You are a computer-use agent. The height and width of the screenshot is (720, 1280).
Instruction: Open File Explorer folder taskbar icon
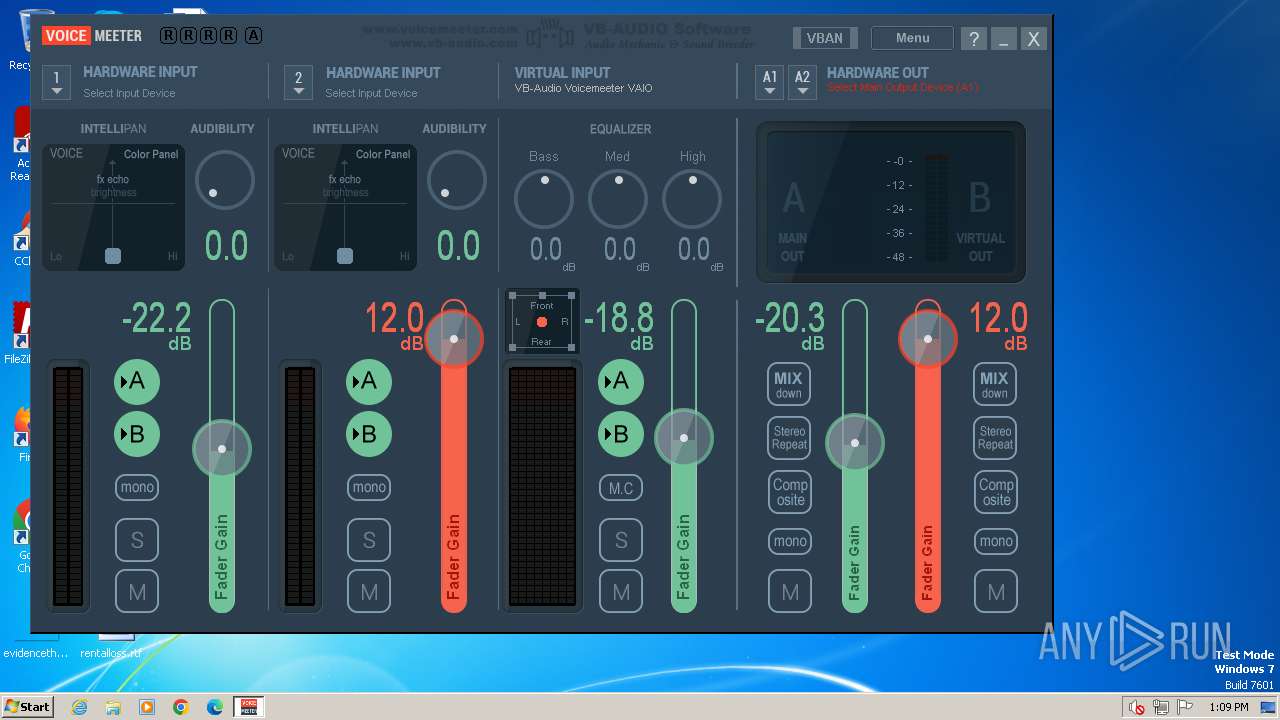(113, 707)
